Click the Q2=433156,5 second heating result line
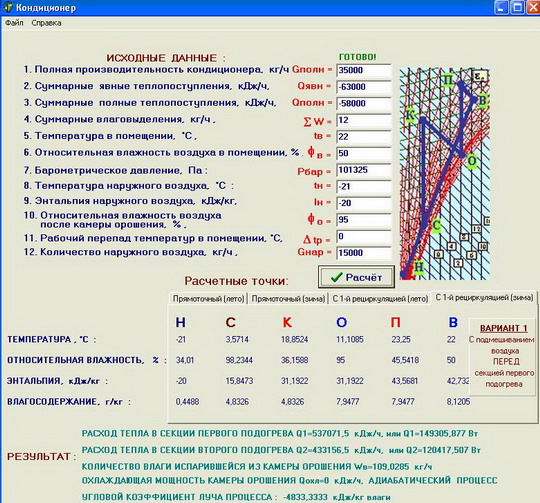Viewport: 540px width, 503px height. pyautogui.click(x=281, y=450)
